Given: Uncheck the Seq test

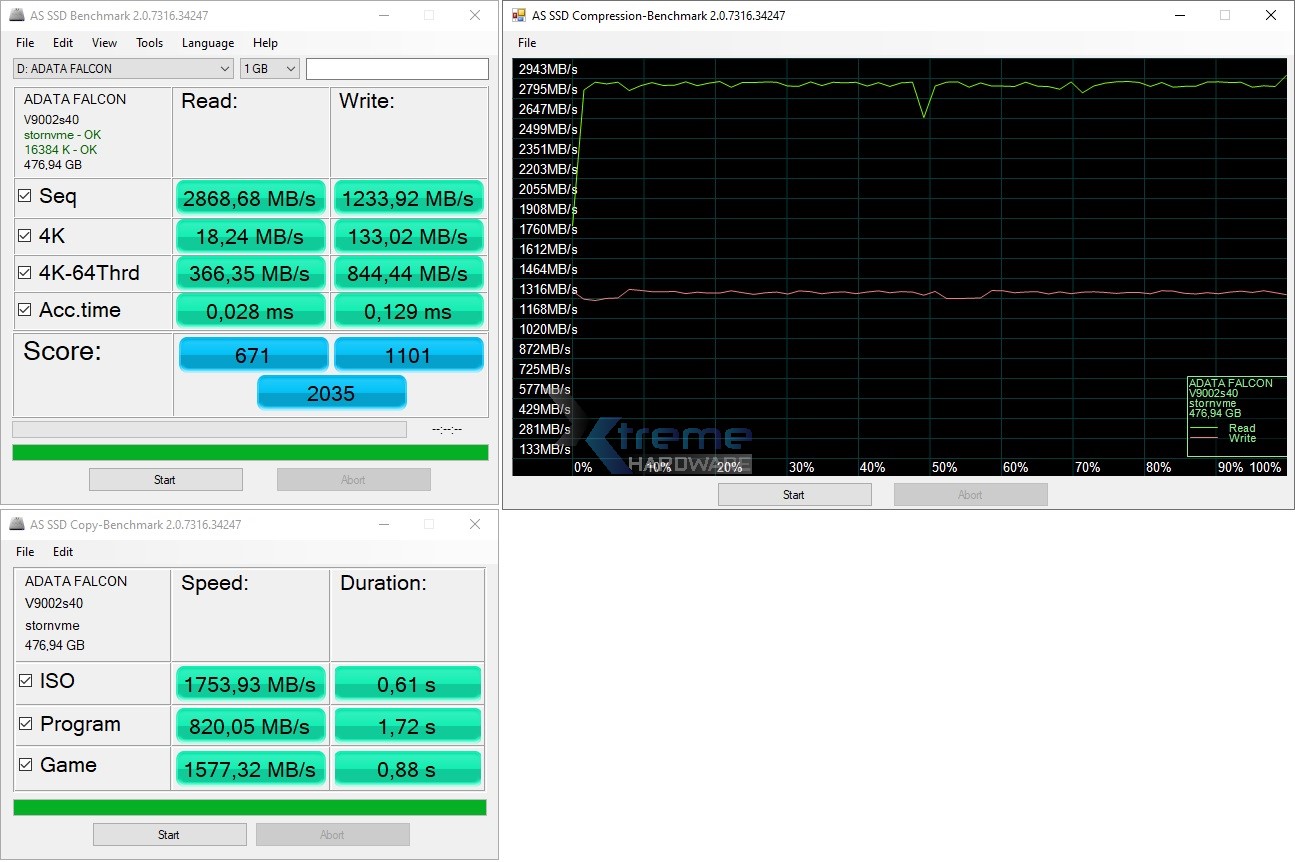Looking at the screenshot, I should tap(23, 196).
